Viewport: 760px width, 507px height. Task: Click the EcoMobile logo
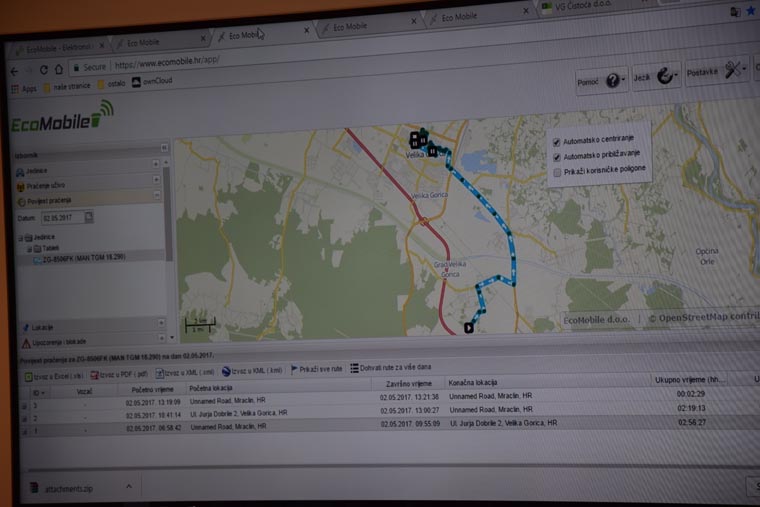(x=62, y=116)
